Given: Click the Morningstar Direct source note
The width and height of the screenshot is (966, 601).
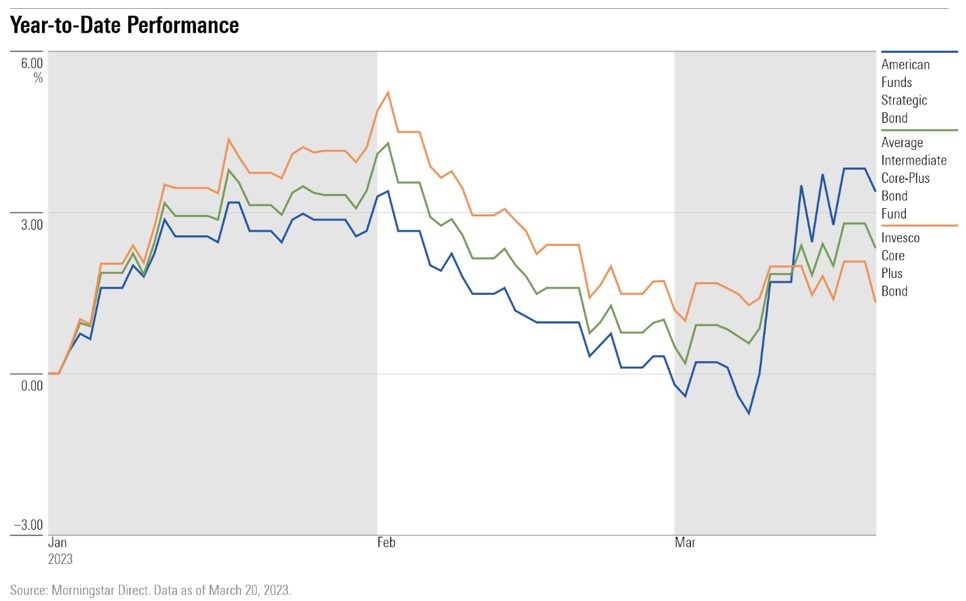Looking at the screenshot, I should [150, 590].
